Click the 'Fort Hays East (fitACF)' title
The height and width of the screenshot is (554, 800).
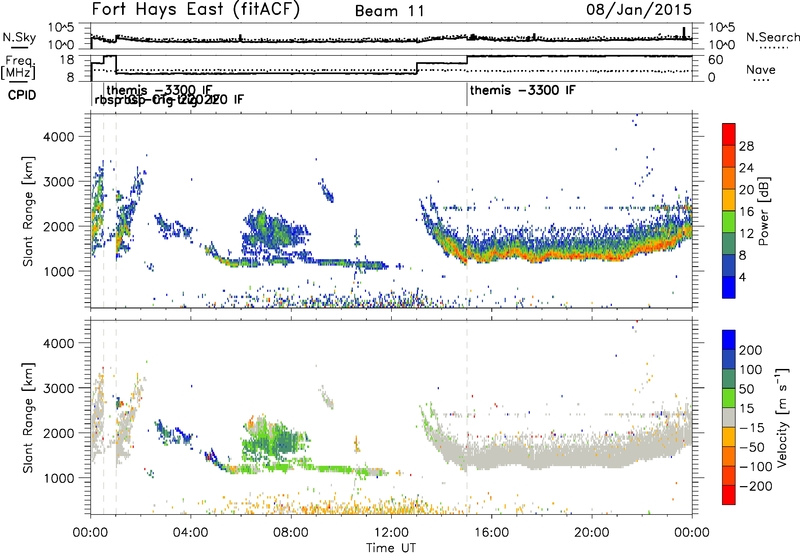(x=195, y=9)
